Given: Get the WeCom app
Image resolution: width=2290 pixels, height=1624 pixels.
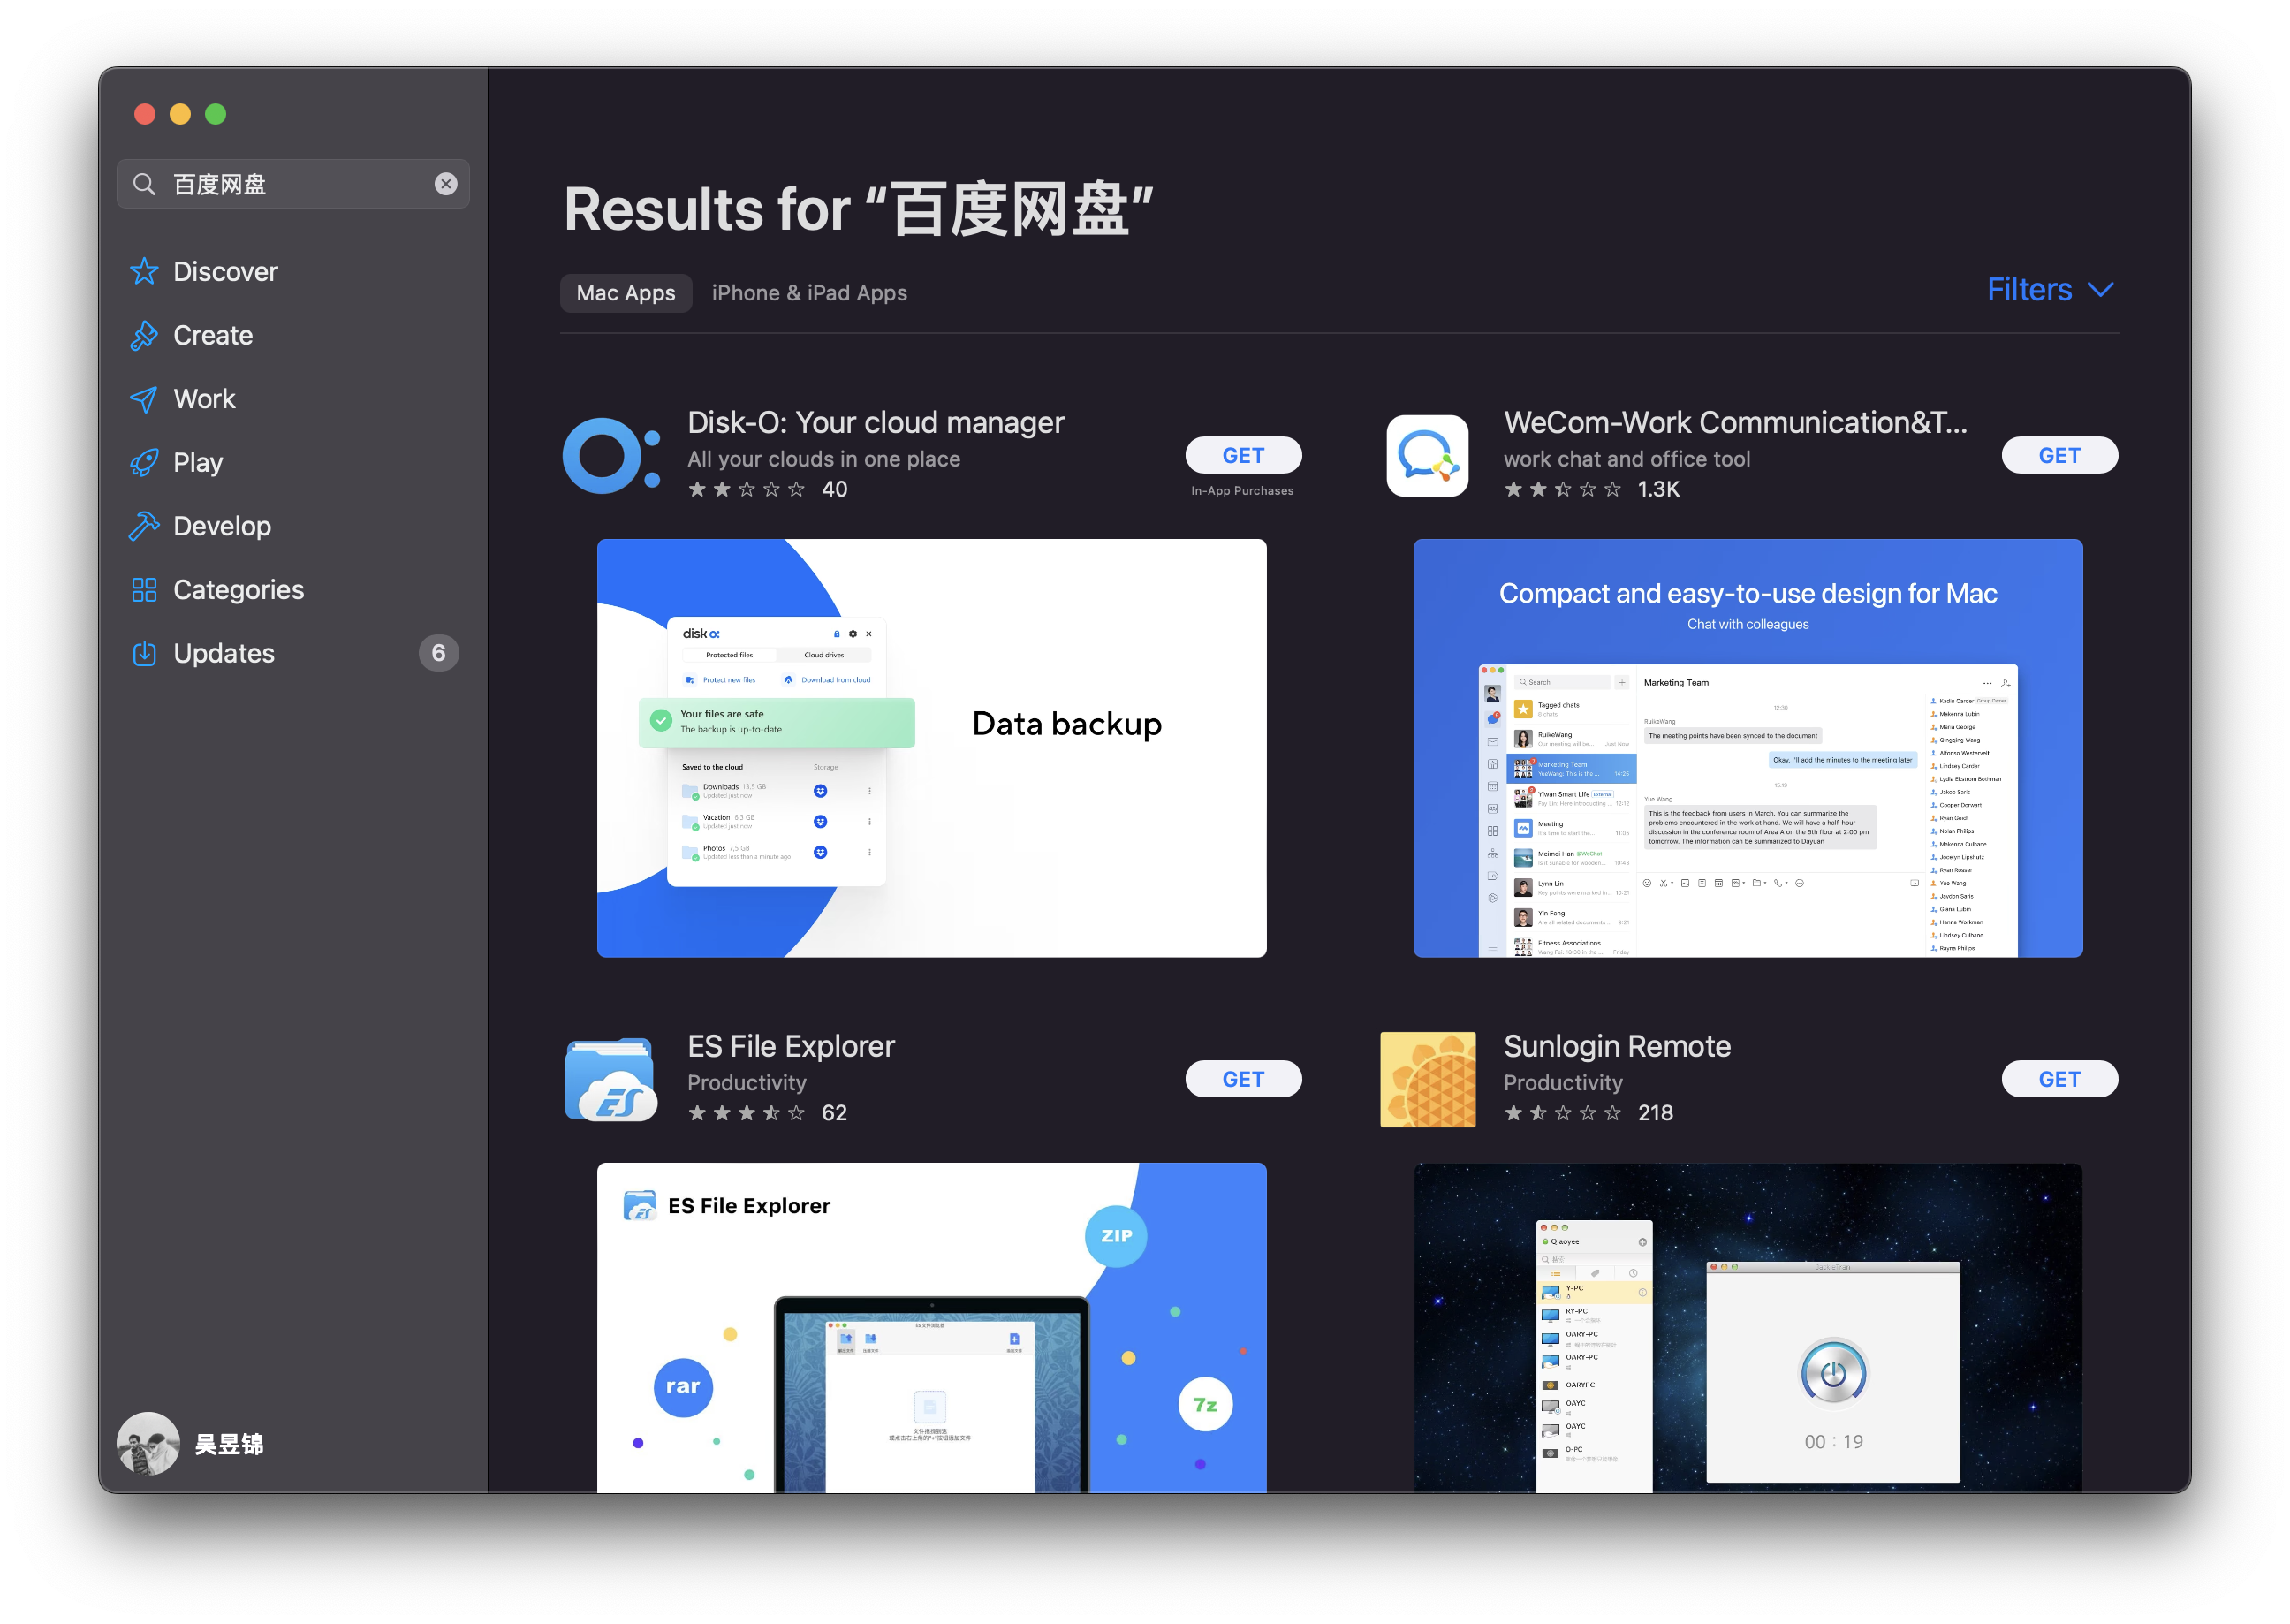Looking at the screenshot, I should [2059, 455].
